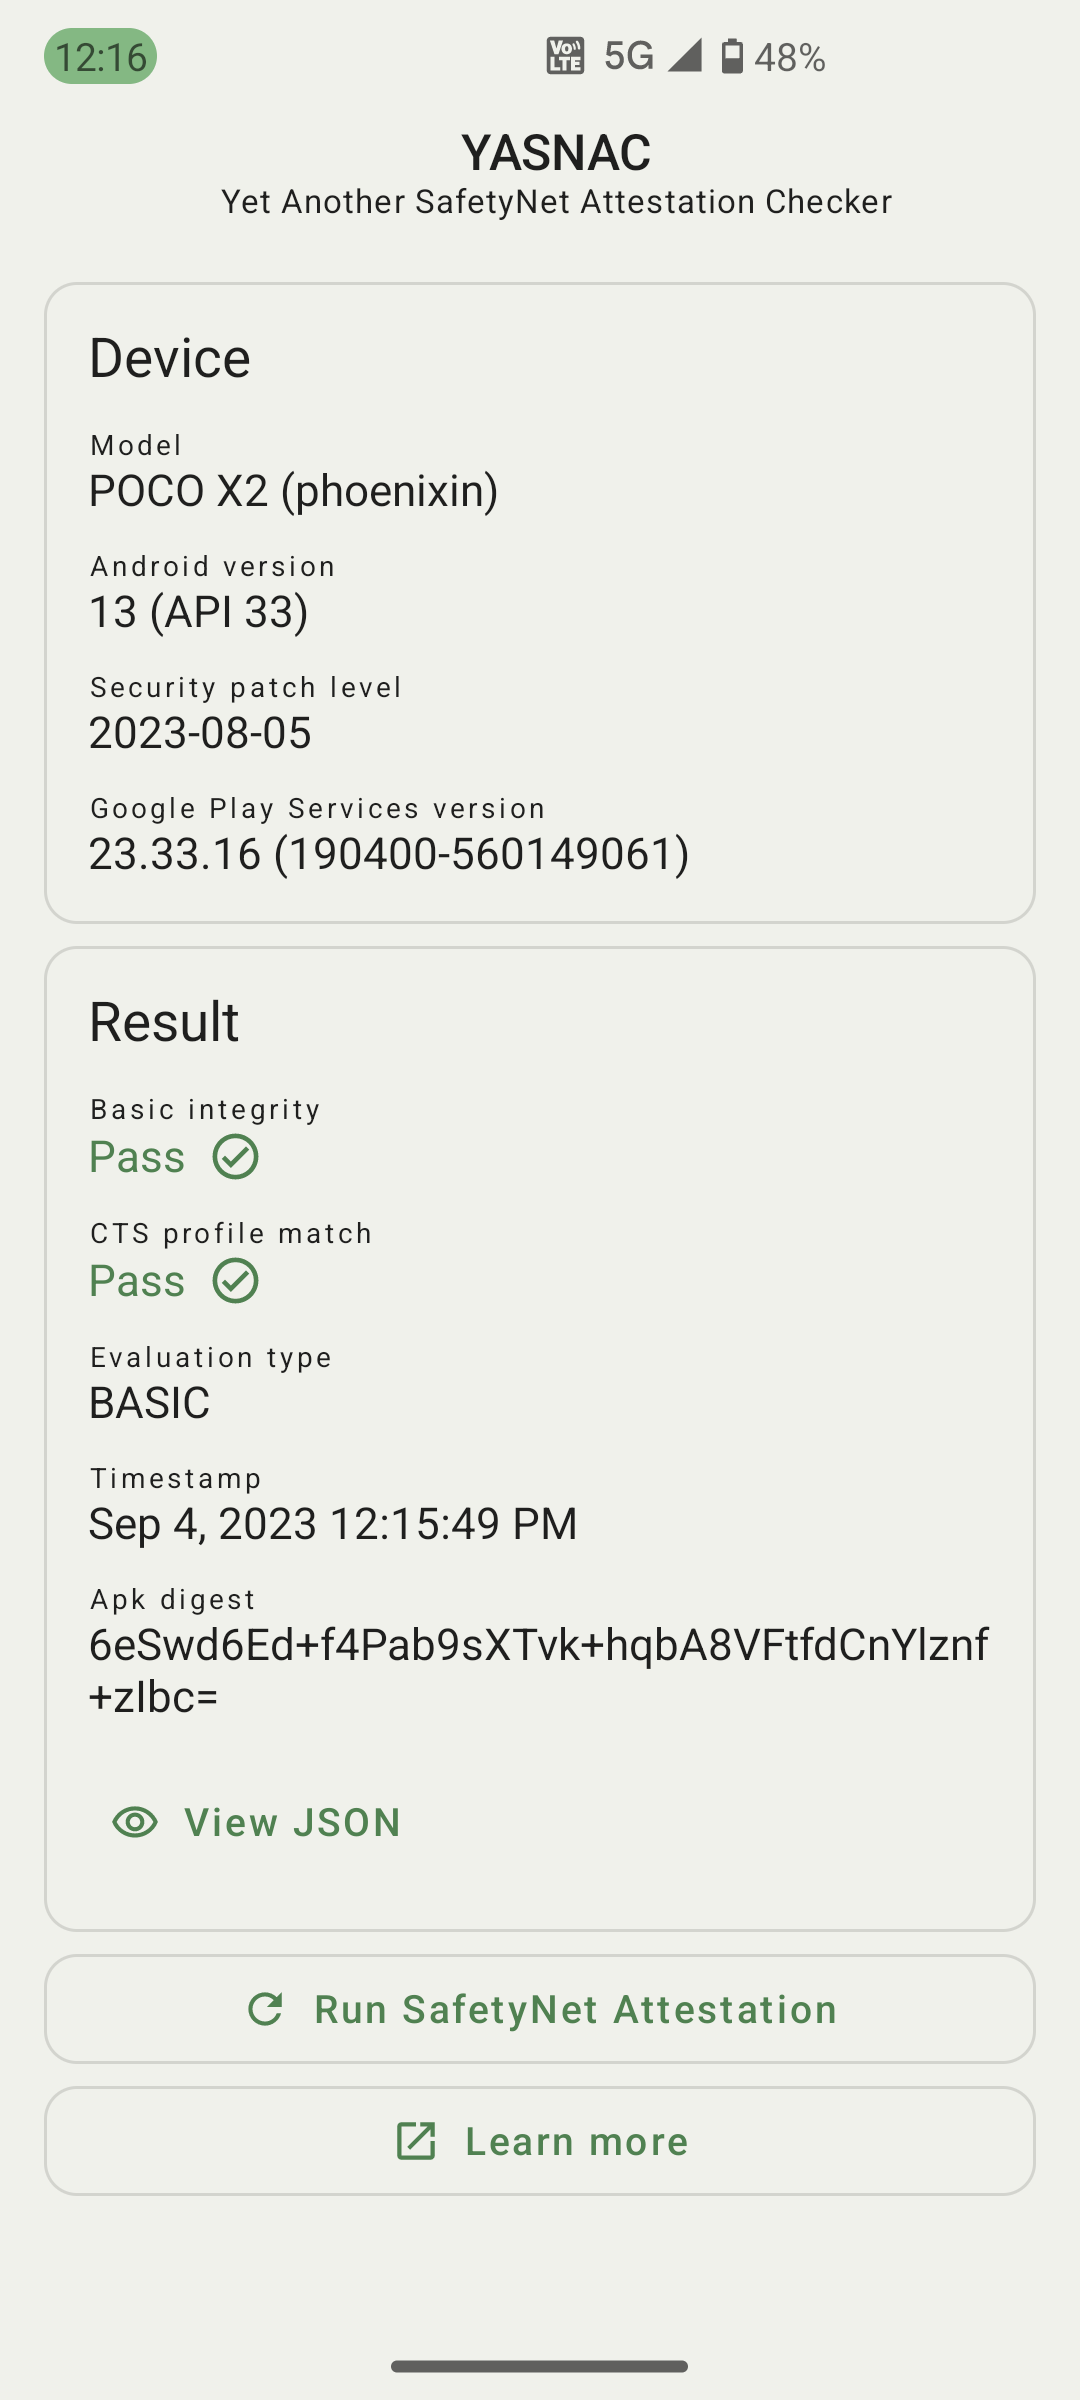Tap the cellular signal strength icon
This screenshot has width=1080, height=2400.
pos(685,56)
